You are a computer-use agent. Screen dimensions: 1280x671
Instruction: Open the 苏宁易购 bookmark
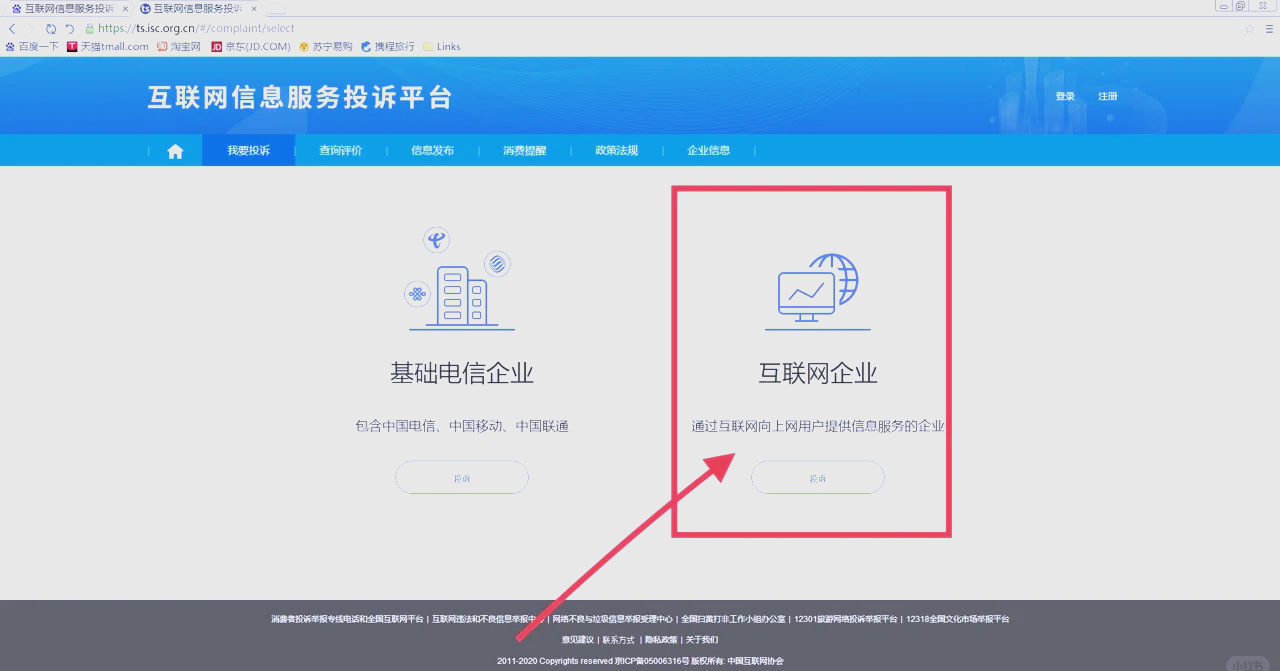coord(326,47)
